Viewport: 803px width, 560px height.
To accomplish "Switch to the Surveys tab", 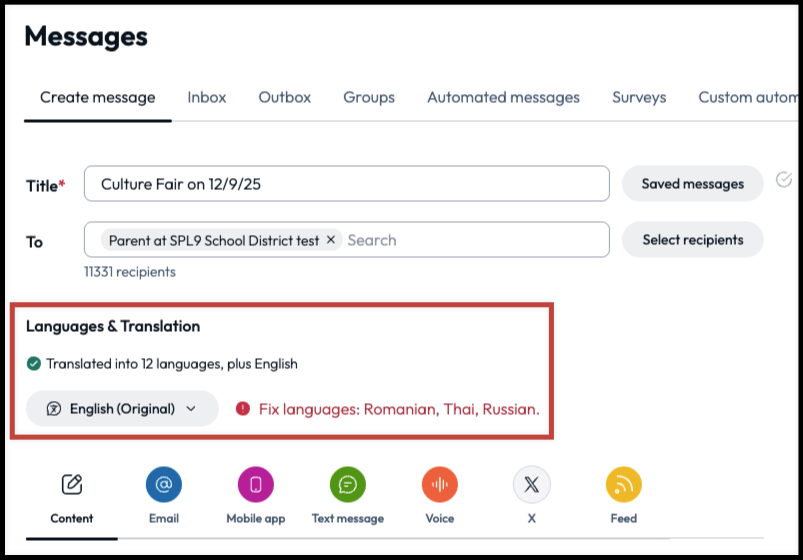I will coord(639,97).
